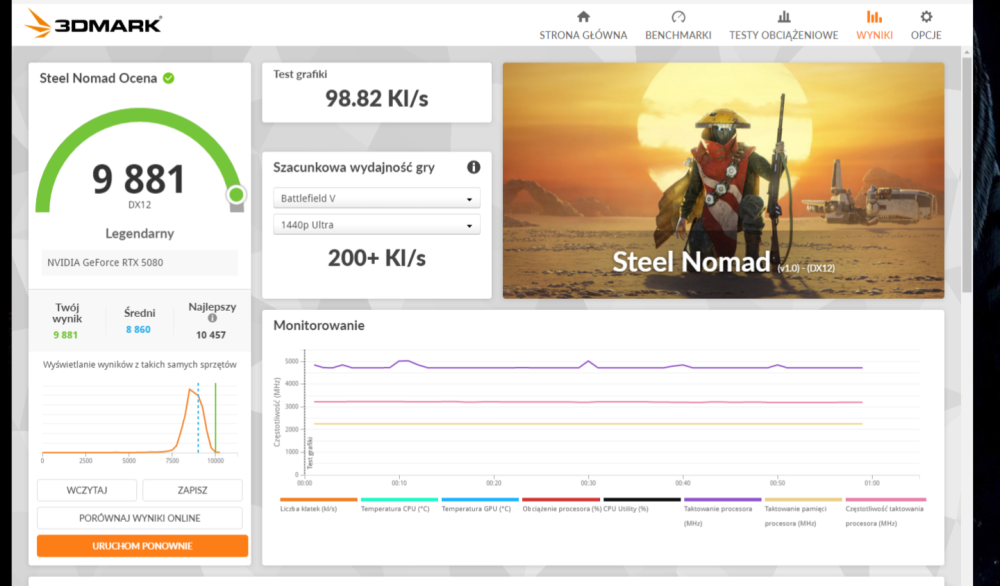This screenshot has width=1000, height=586.
Task: Click the 9 881 score value
Action: click(138, 179)
